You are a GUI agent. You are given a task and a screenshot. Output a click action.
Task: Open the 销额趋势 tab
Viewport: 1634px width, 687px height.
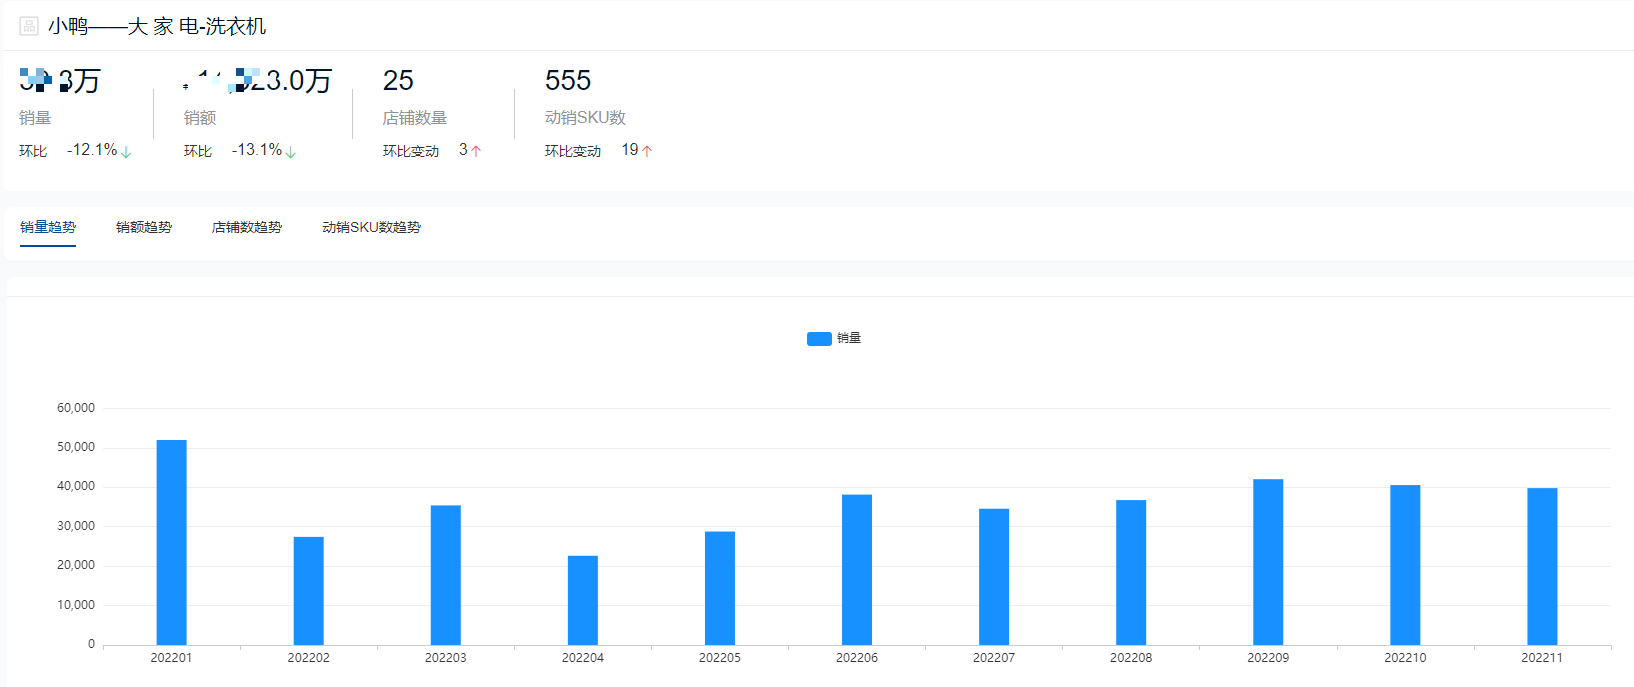click(144, 228)
